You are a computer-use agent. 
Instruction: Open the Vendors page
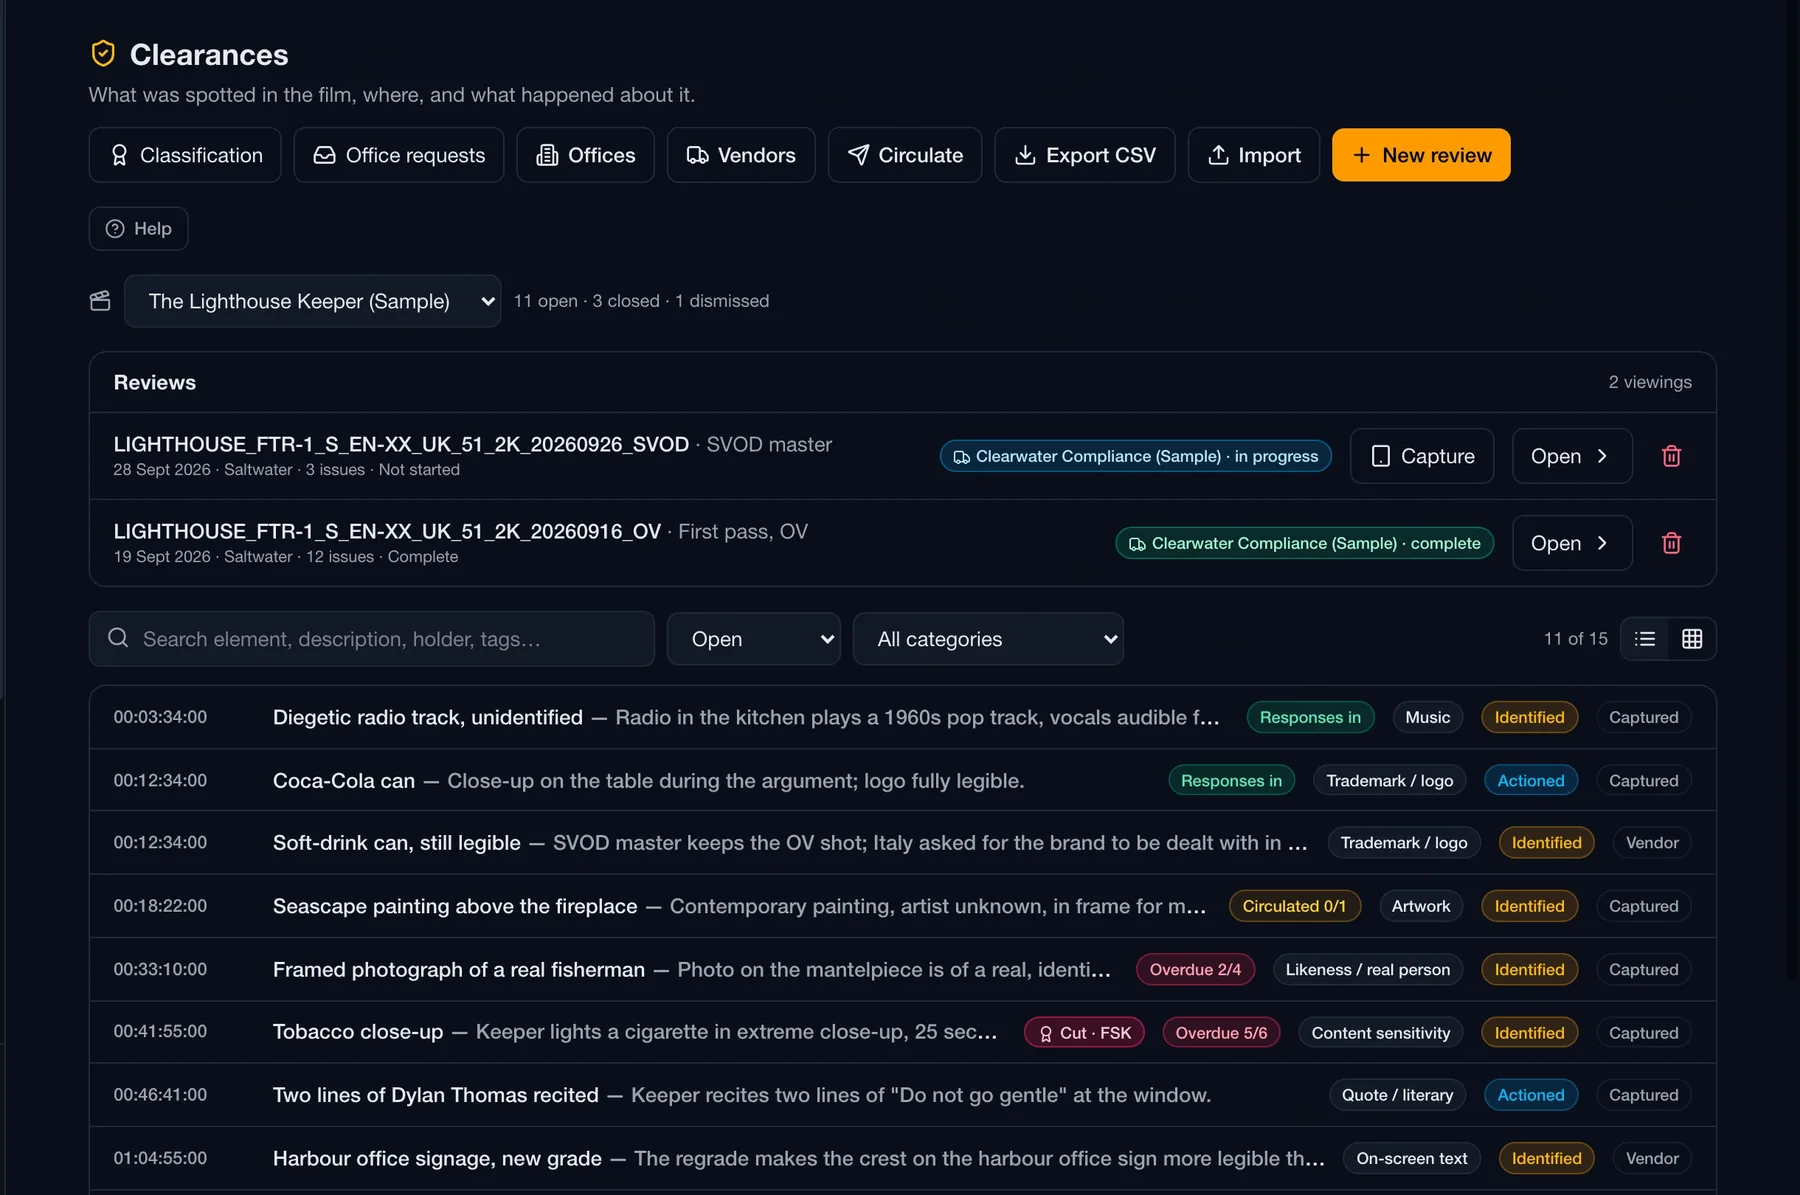[x=741, y=155]
